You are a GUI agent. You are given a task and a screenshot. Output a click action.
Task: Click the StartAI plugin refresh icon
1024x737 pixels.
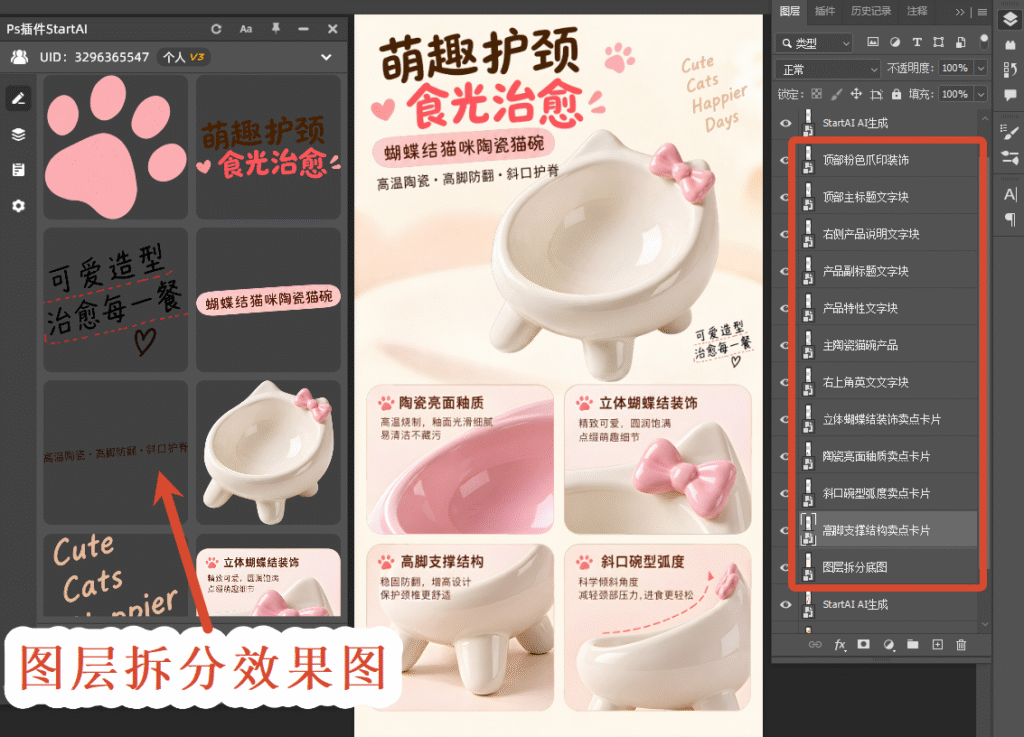pos(216,29)
